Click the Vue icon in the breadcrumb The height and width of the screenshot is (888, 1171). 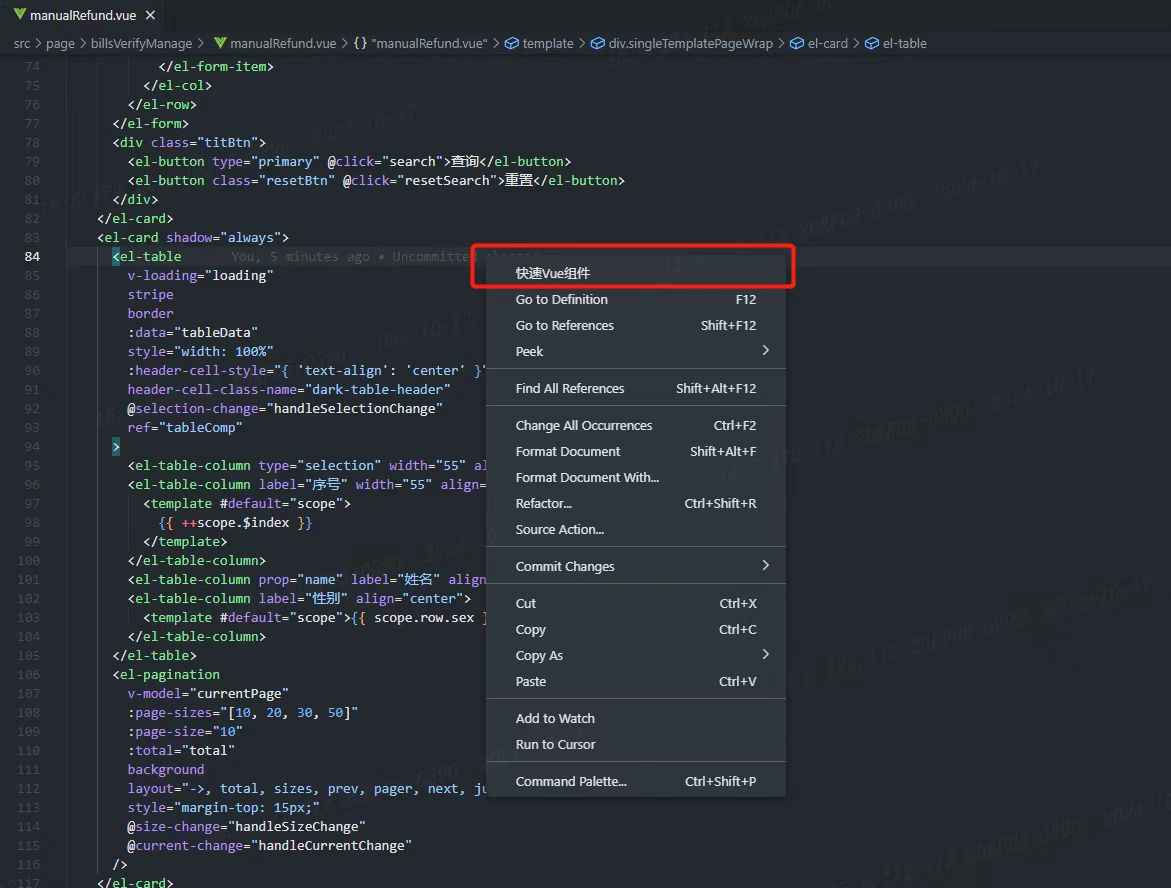pyautogui.click(x=220, y=43)
